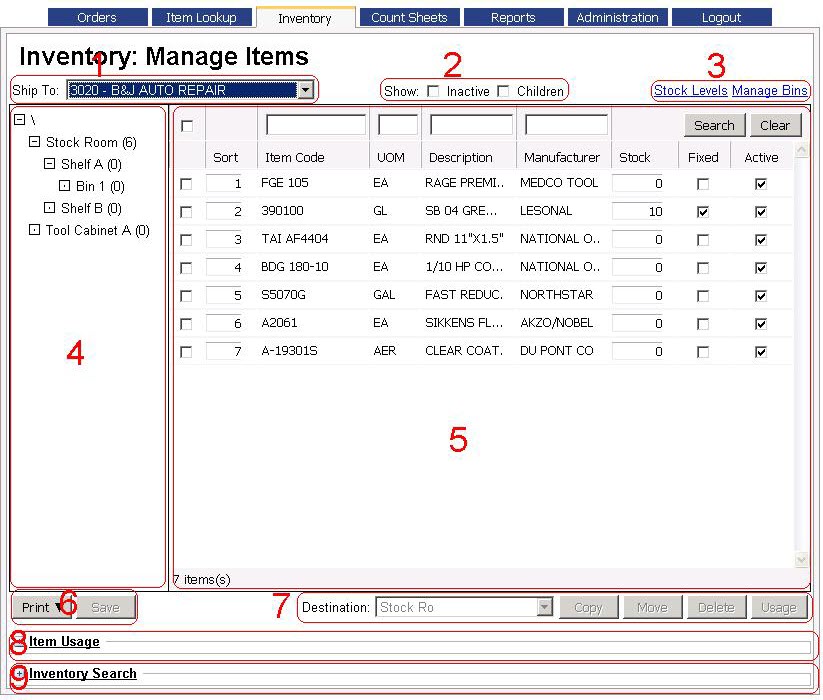Enable the Show Inactive checkbox
Image resolution: width=823 pixels, height=700 pixels.
click(433, 91)
